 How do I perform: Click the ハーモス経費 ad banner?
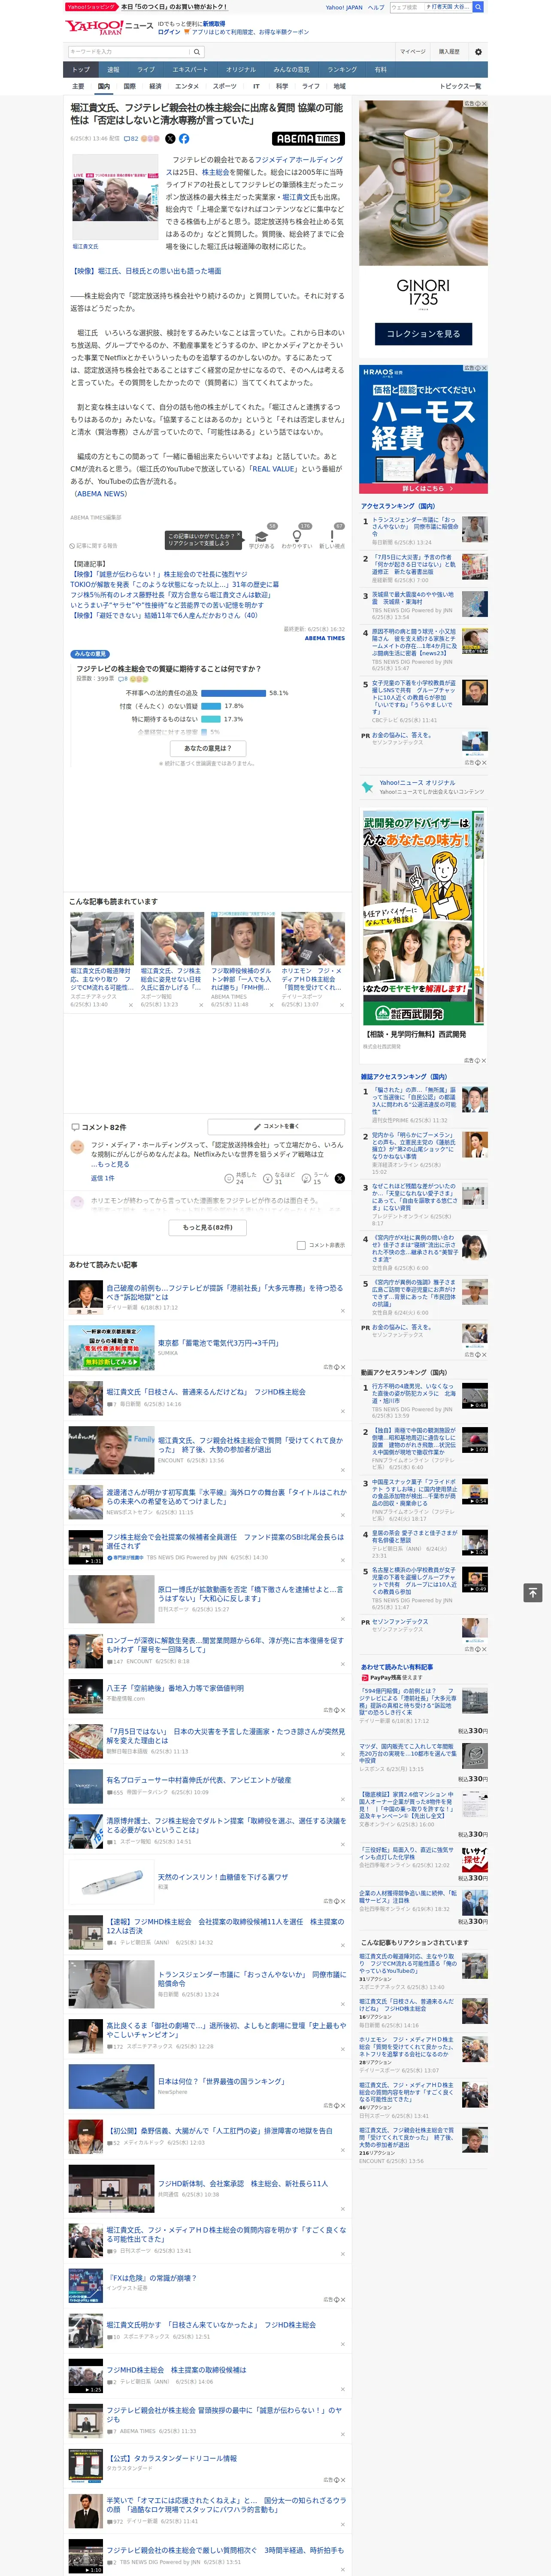click(x=423, y=429)
